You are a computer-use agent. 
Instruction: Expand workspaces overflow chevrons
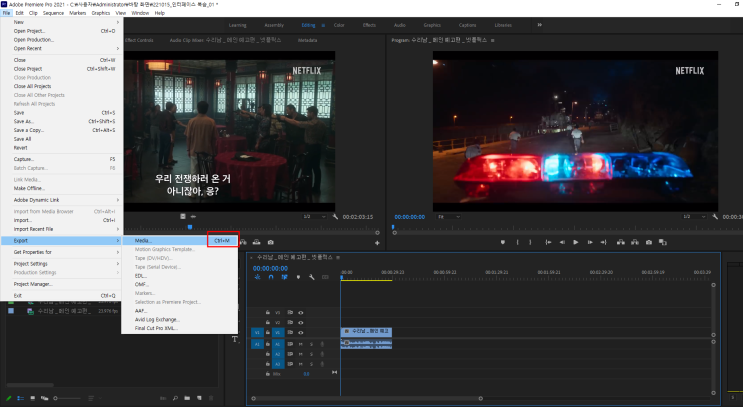point(539,25)
